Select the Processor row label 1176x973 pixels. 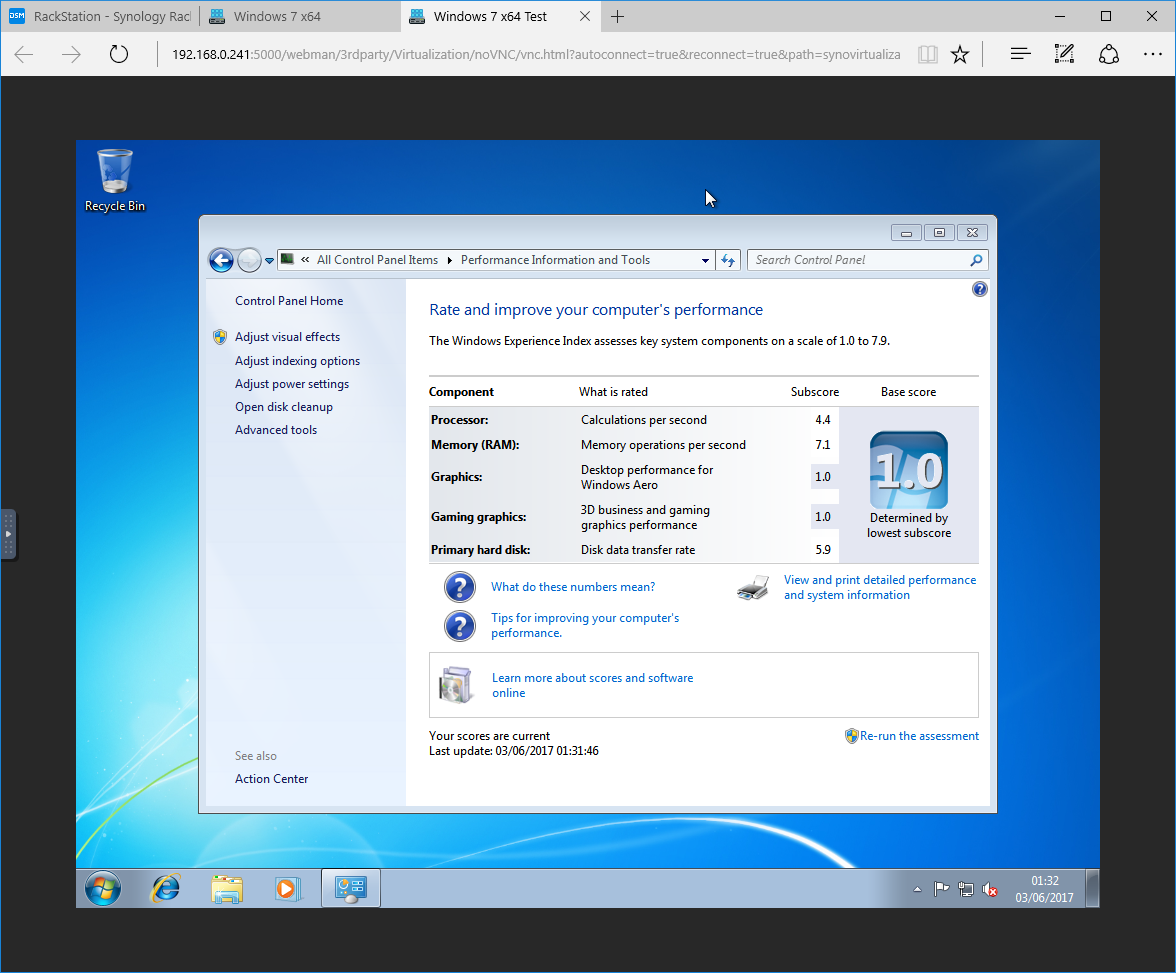[x=460, y=420]
